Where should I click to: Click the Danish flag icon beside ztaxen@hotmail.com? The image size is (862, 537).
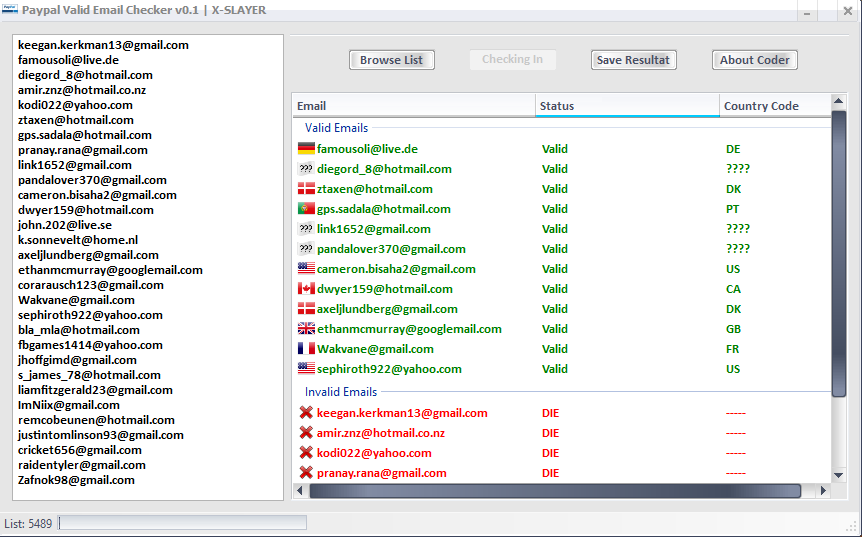coord(306,189)
